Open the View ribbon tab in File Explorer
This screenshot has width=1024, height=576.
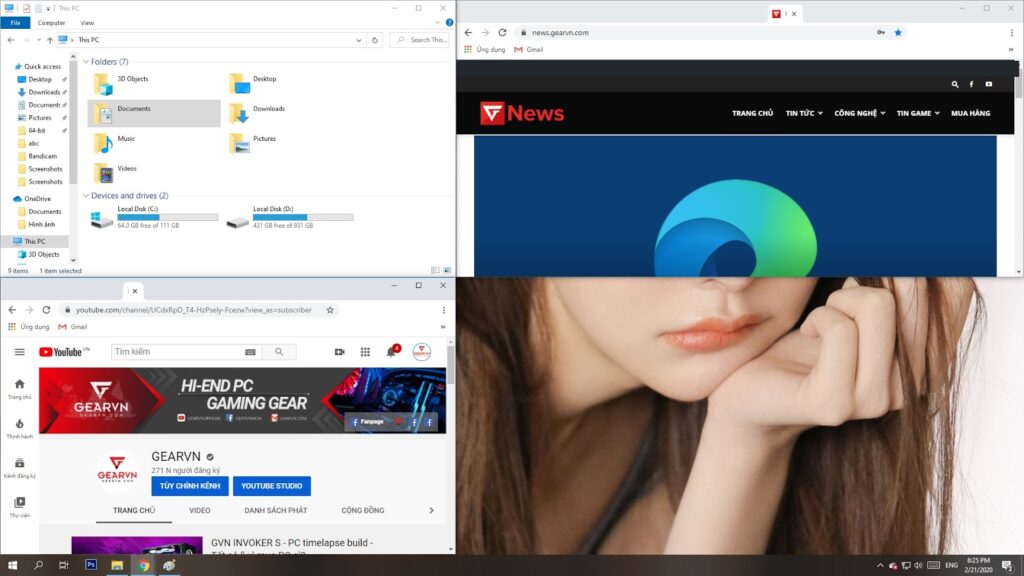coord(87,23)
